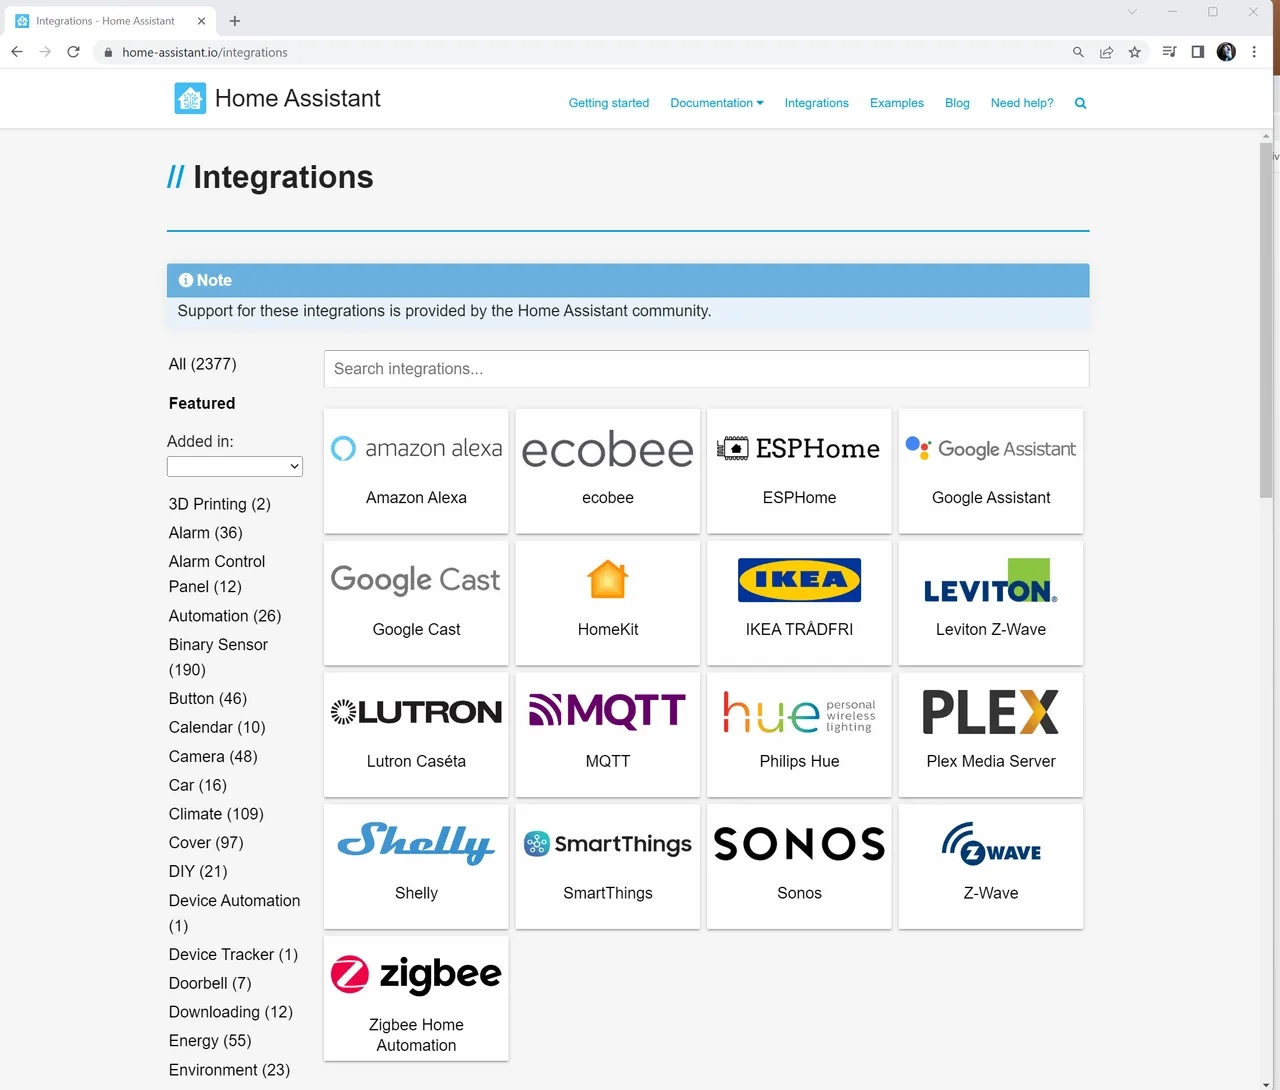Viewport: 1280px width, 1090px height.
Task: Go to Getting started in the nav
Action: [609, 103]
